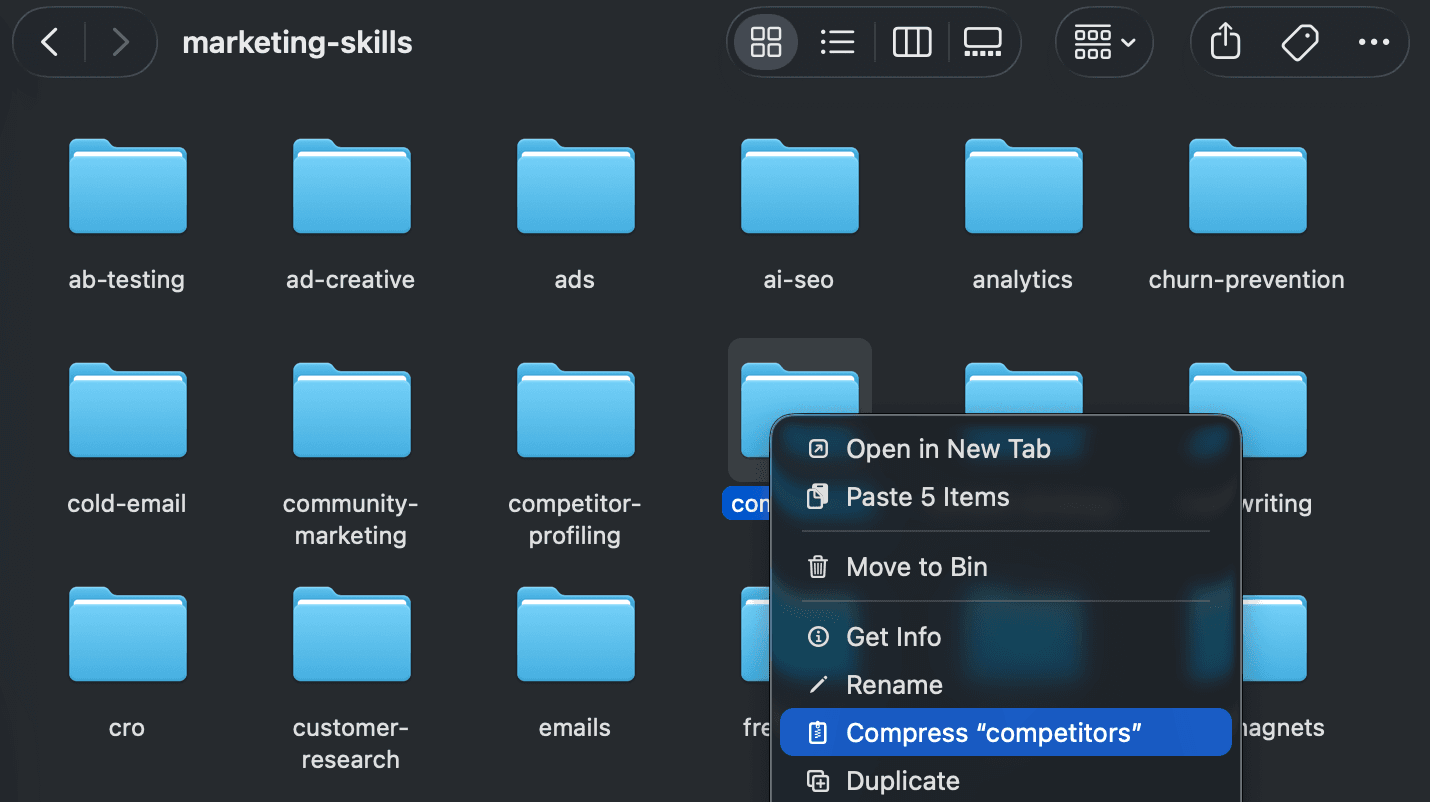Click the competitor-profiling folder name

coord(575,519)
